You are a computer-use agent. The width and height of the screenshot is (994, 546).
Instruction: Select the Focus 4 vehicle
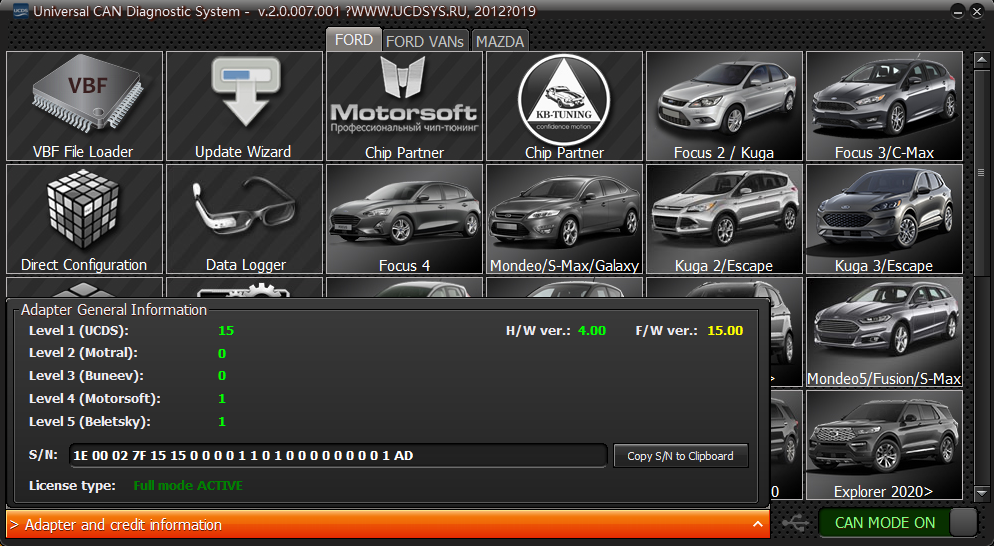pyautogui.click(x=404, y=219)
